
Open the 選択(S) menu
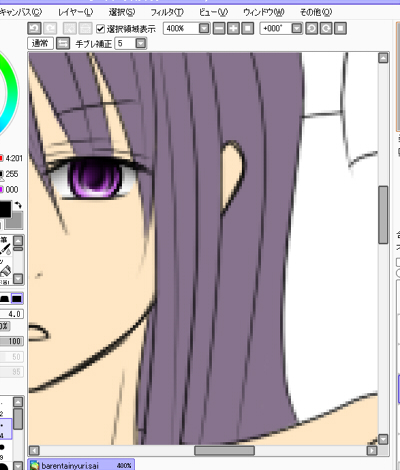point(122,12)
